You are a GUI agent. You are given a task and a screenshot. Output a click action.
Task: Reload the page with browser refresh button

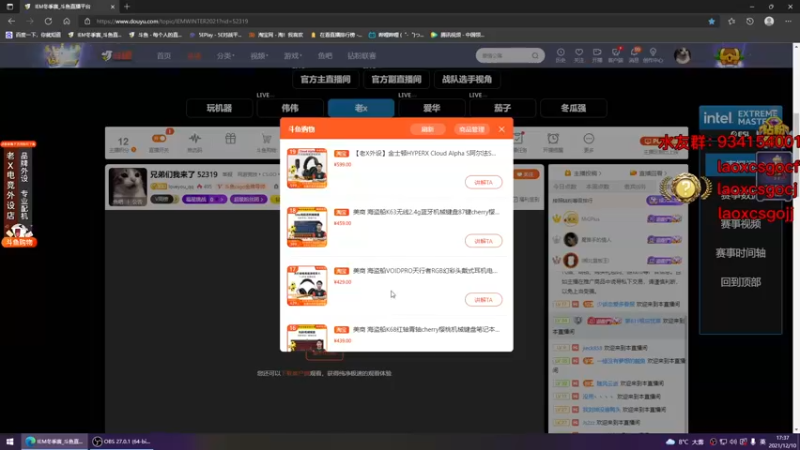pos(48,21)
